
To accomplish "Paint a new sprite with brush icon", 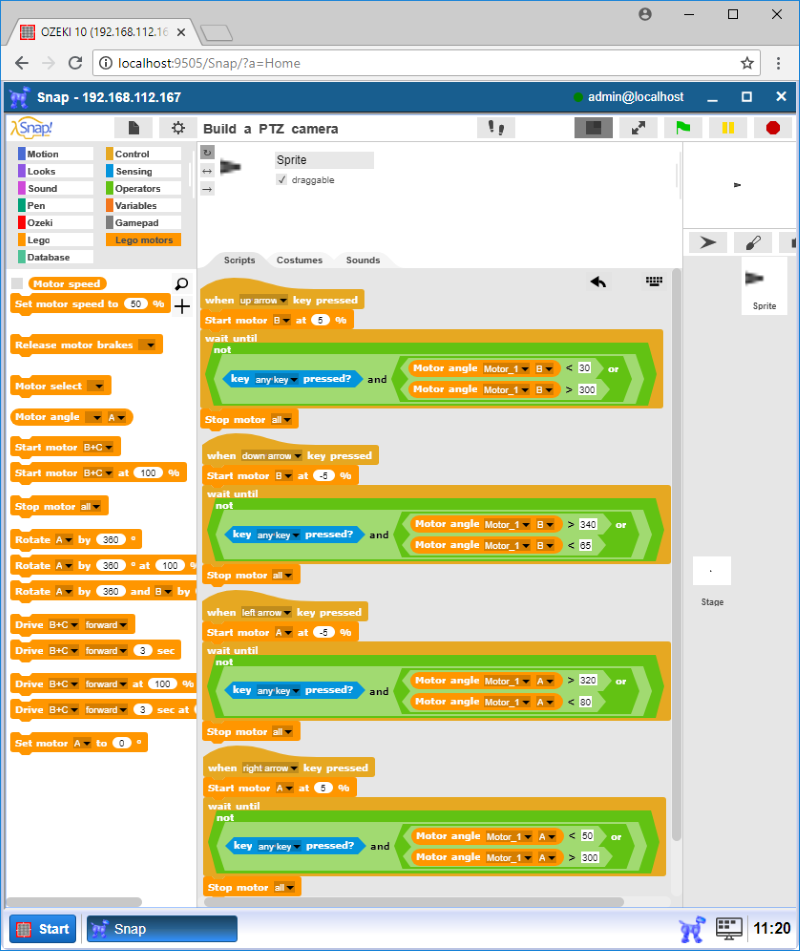I will (753, 243).
